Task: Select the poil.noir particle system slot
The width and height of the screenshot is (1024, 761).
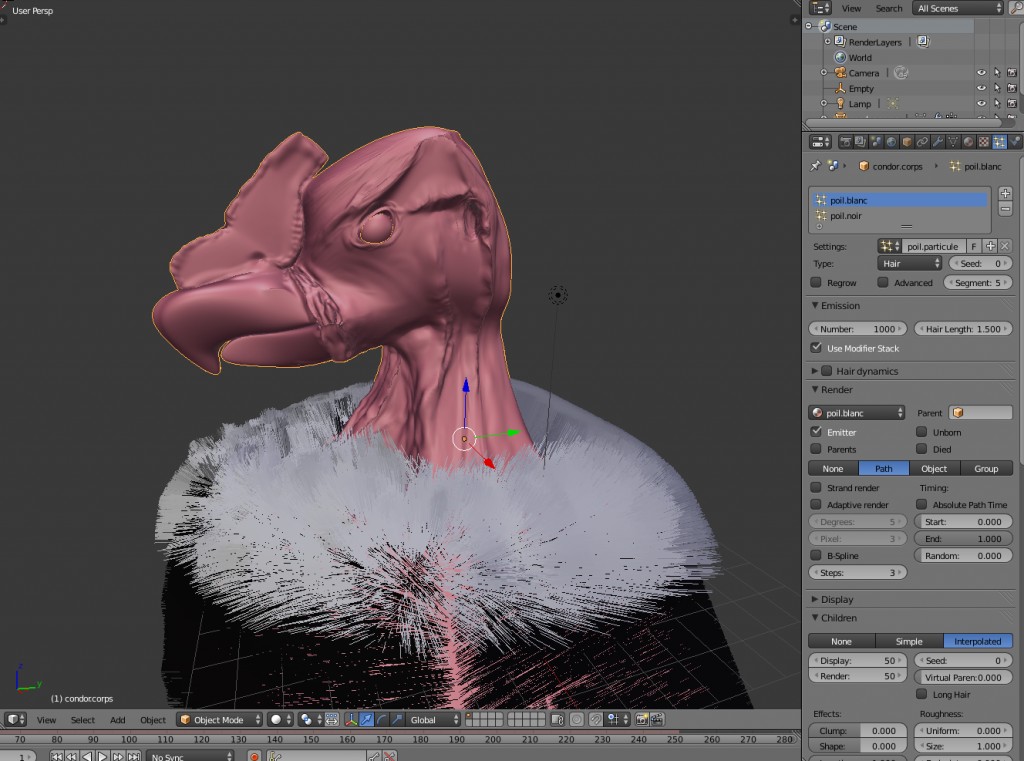Action: click(845, 215)
